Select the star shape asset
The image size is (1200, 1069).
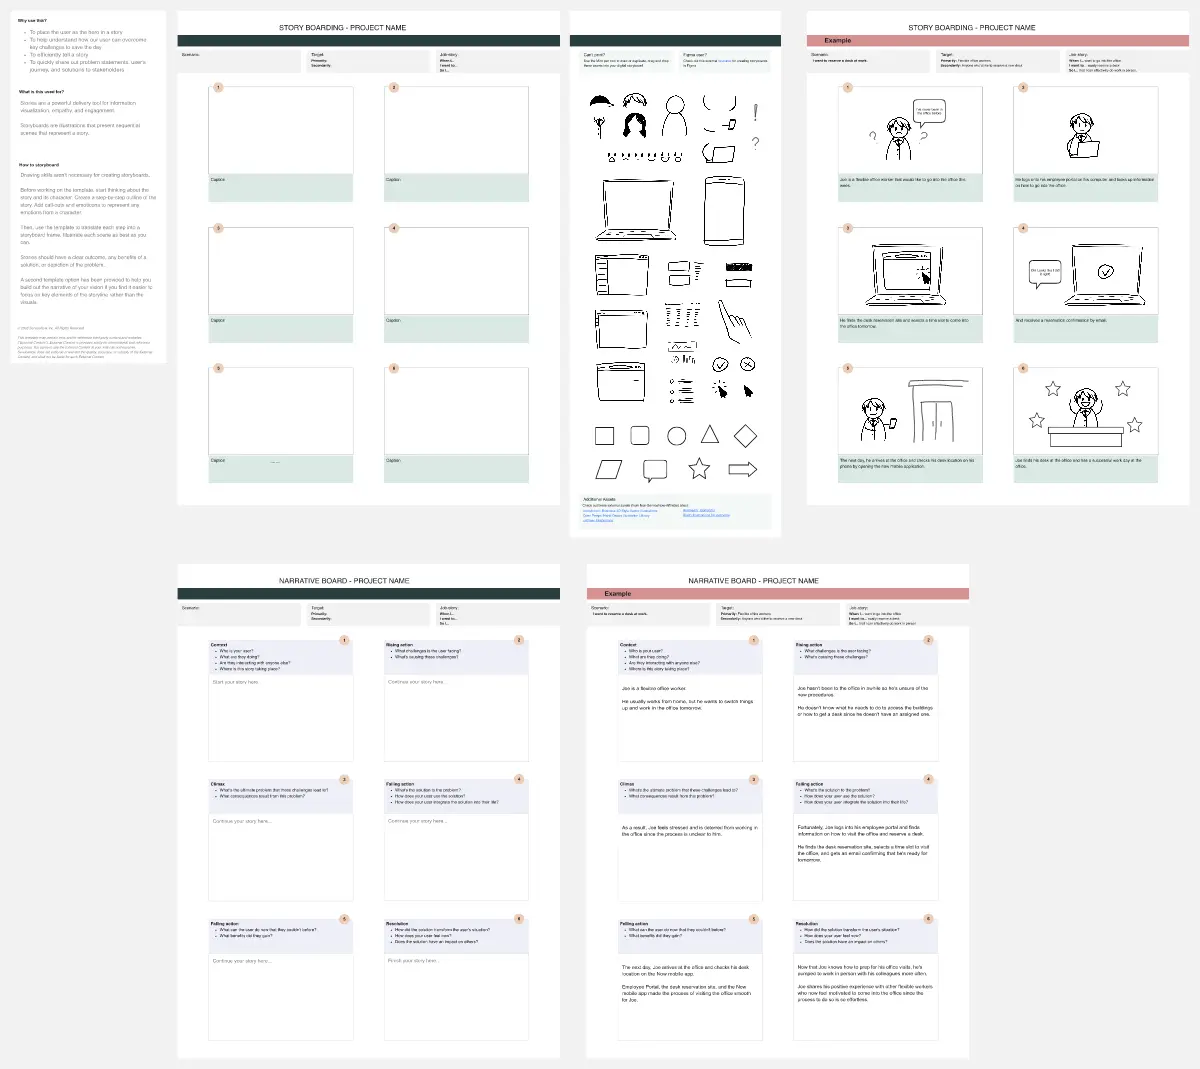click(699, 468)
